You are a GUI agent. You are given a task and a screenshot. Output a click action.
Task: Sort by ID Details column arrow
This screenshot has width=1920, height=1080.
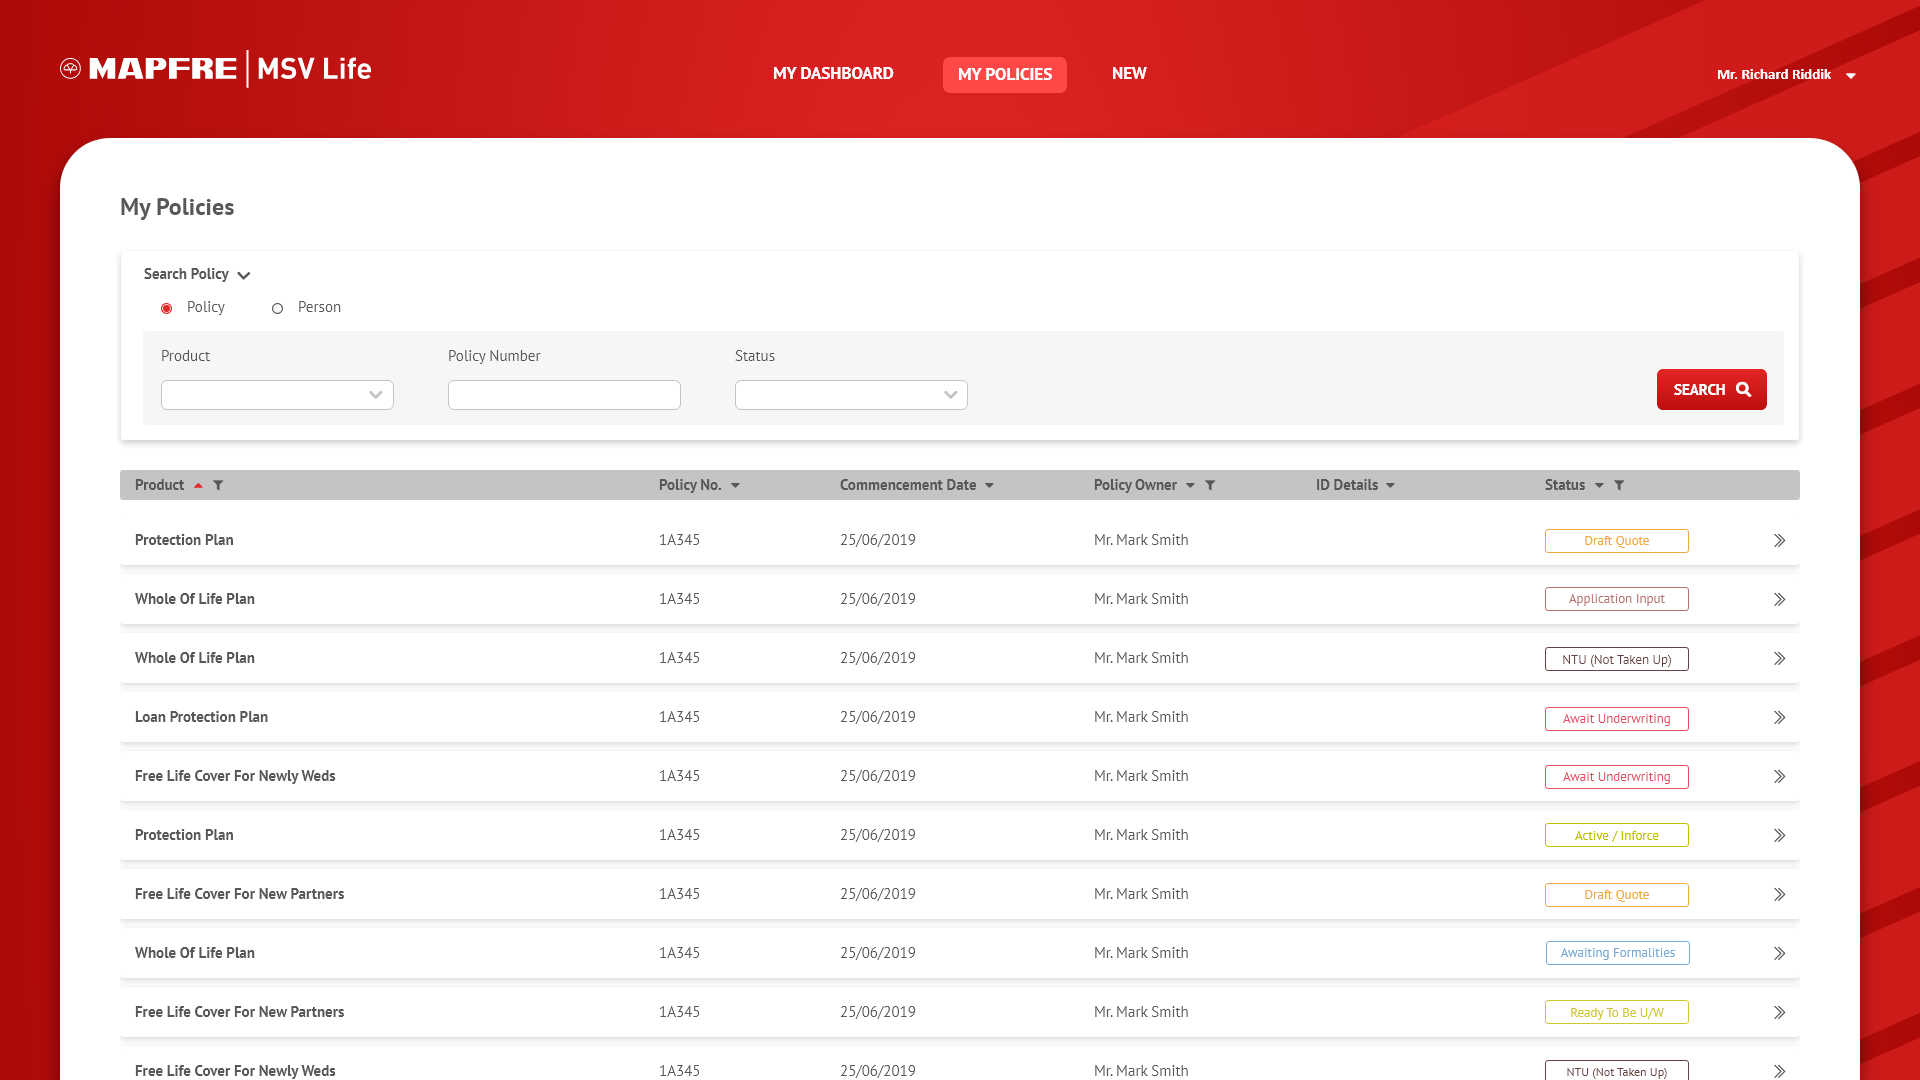coord(1390,486)
